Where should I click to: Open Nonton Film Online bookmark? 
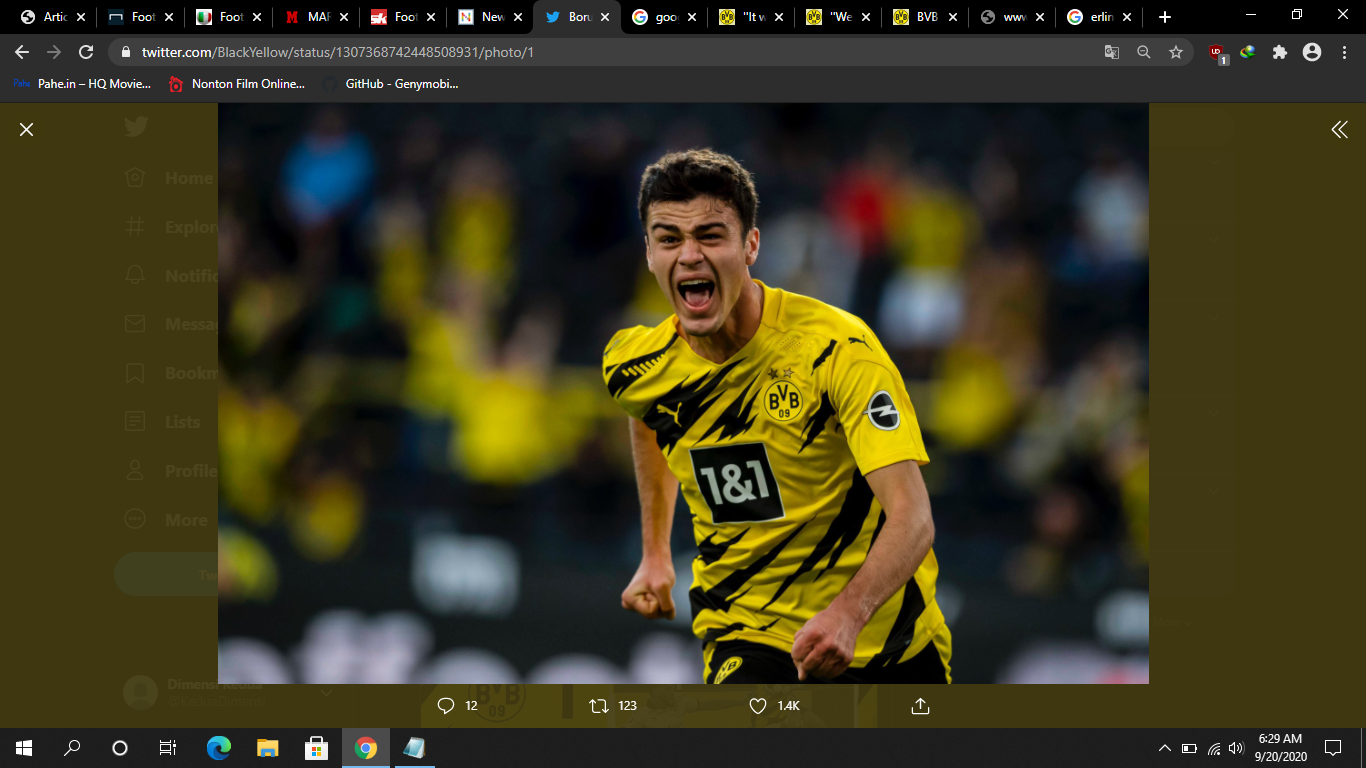237,84
